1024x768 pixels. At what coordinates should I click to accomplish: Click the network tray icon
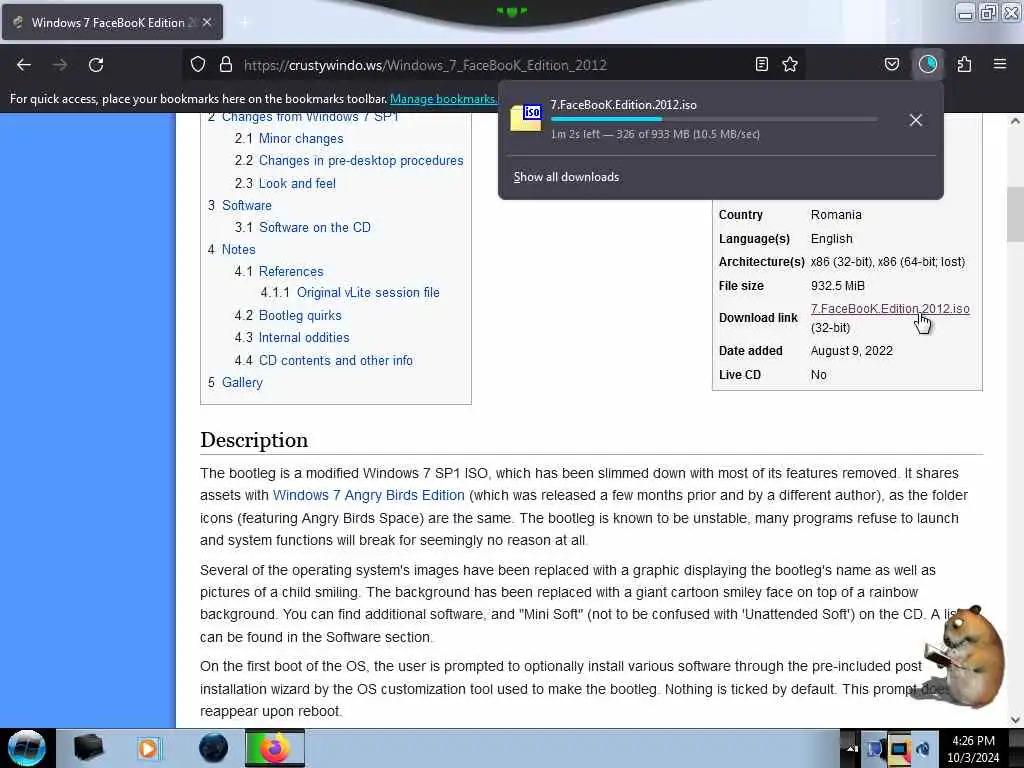[874, 749]
